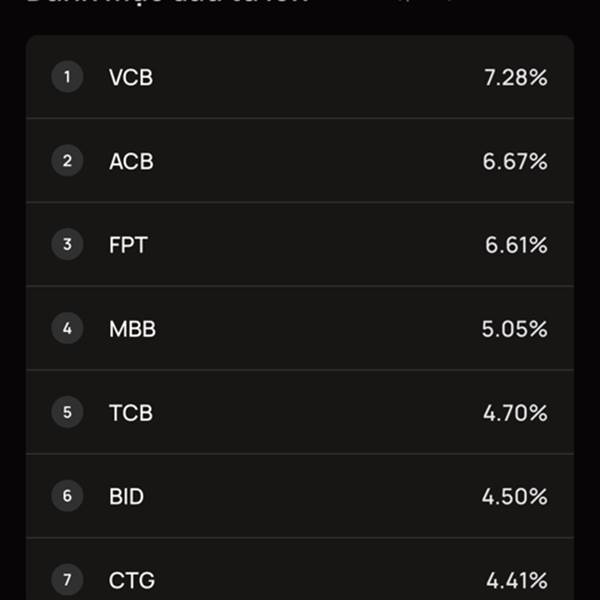Click the 4.70% allocation figure
The height and width of the screenshot is (600, 600).
tap(515, 413)
